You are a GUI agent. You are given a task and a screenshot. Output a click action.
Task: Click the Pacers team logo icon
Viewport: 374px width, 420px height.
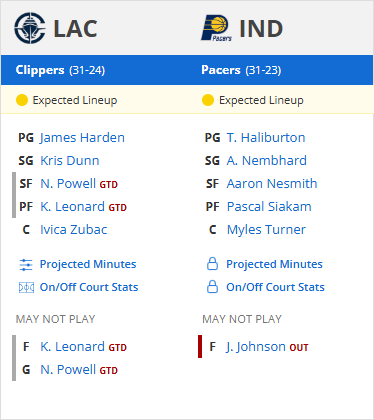pos(216,28)
